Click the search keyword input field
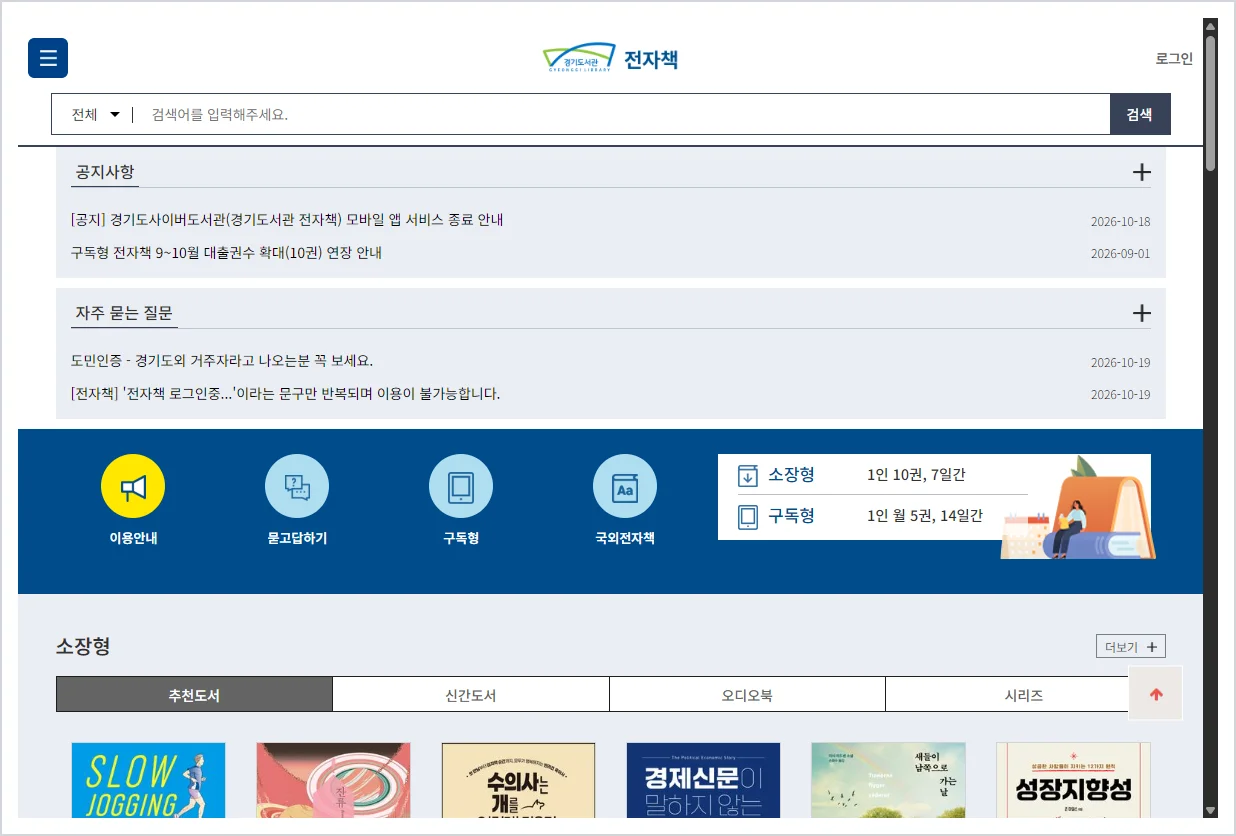1236x836 pixels. coord(623,114)
